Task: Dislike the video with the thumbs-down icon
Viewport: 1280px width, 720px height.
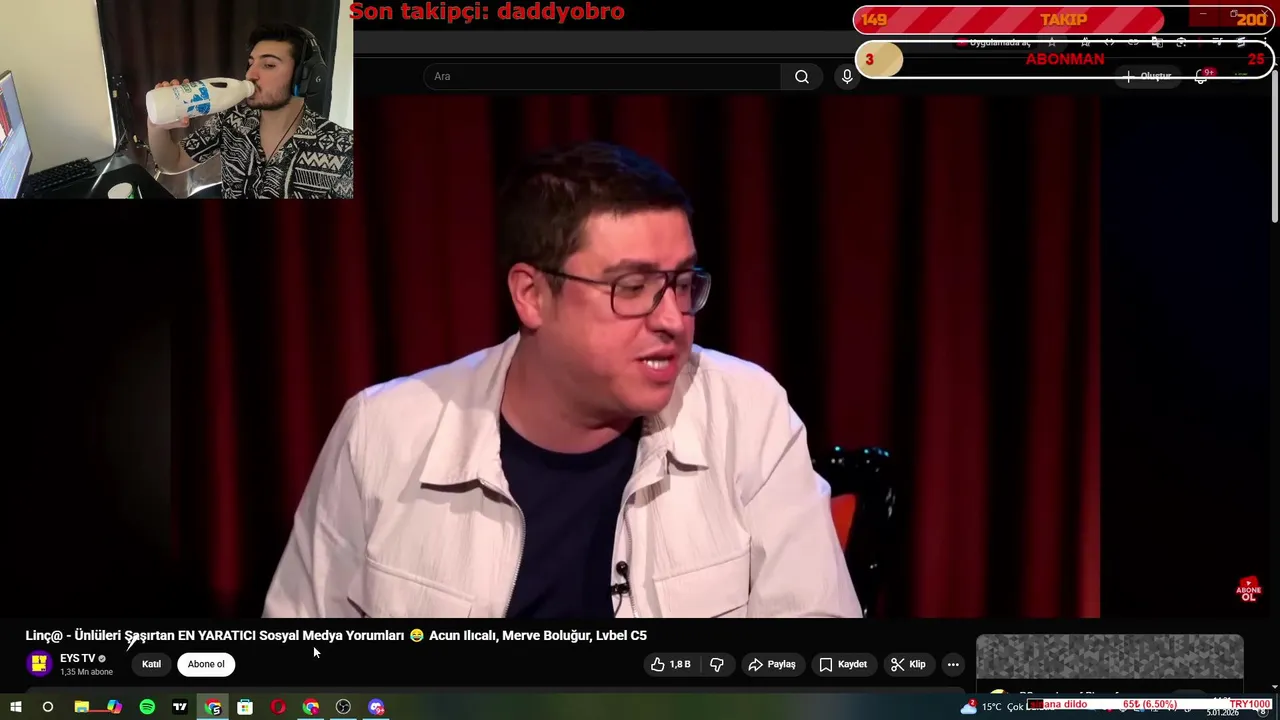Action: coord(717,664)
